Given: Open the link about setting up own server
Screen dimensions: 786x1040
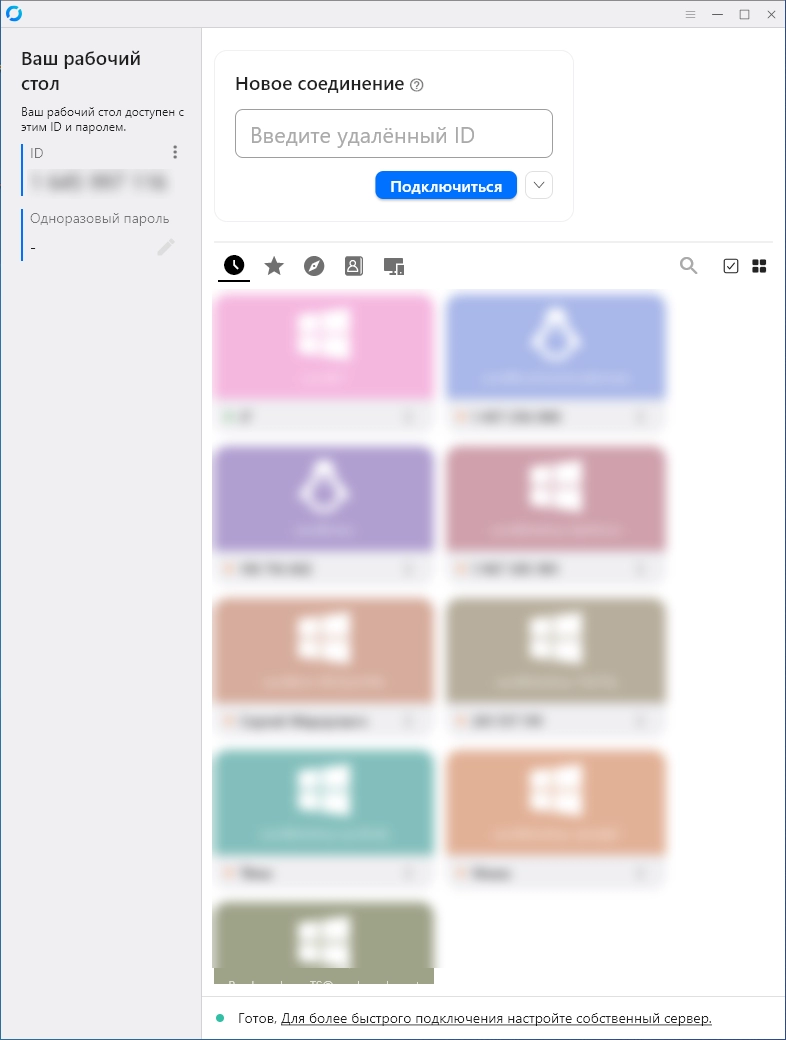Looking at the screenshot, I should 496,1018.
